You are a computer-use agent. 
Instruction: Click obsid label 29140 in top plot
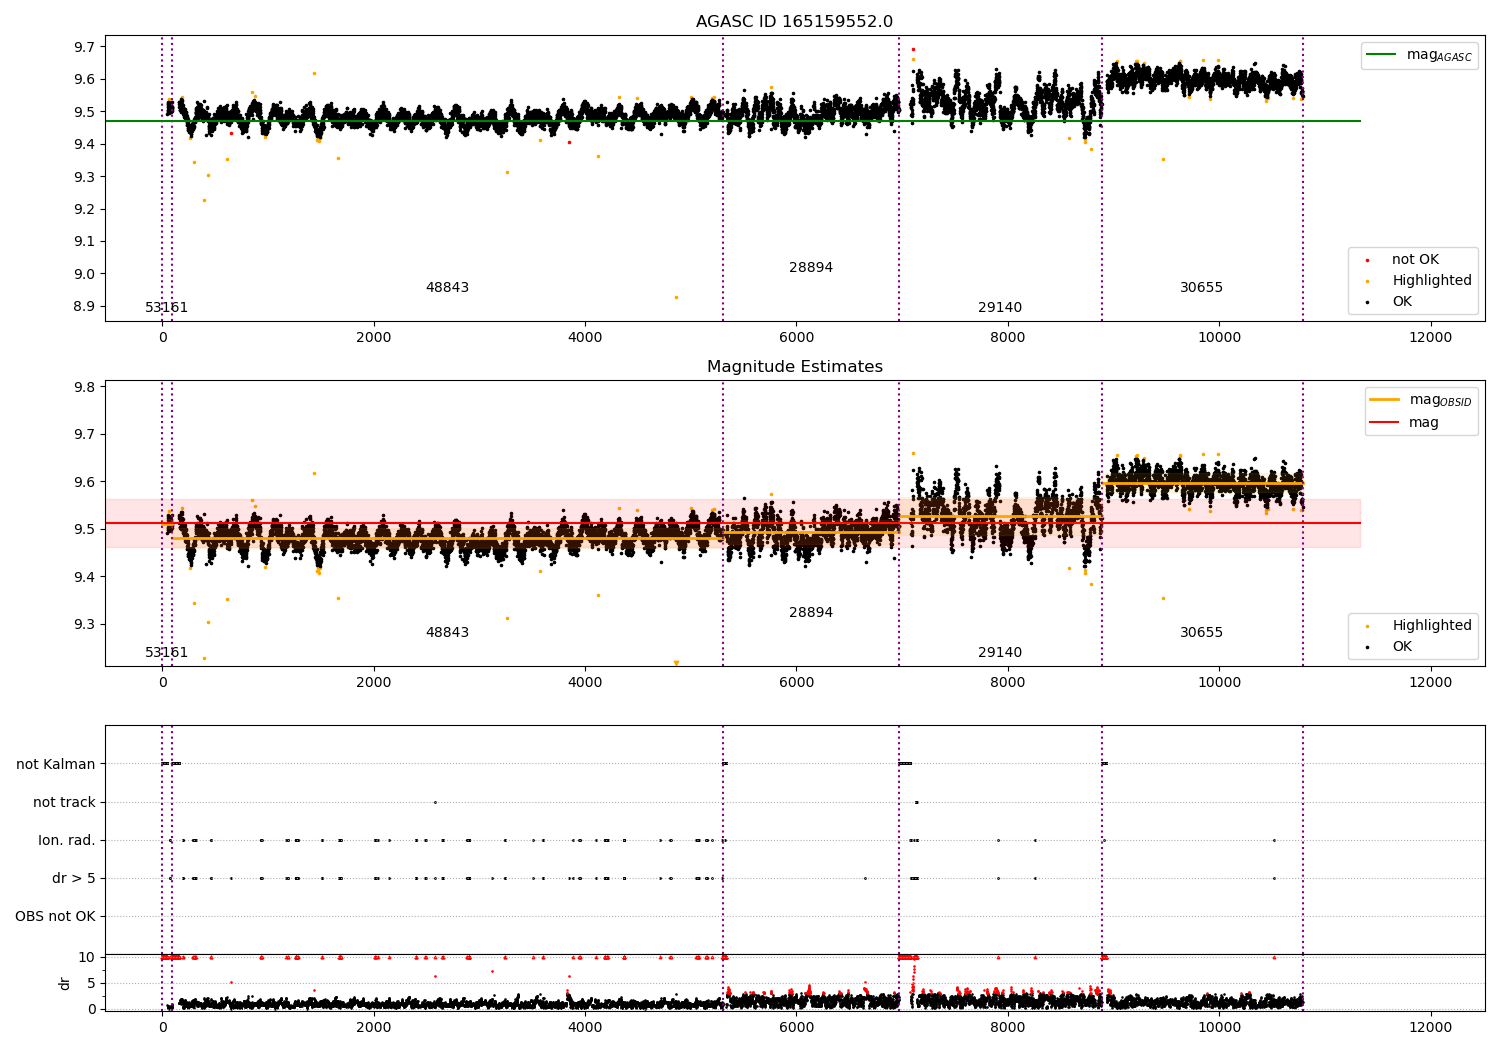[1000, 308]
